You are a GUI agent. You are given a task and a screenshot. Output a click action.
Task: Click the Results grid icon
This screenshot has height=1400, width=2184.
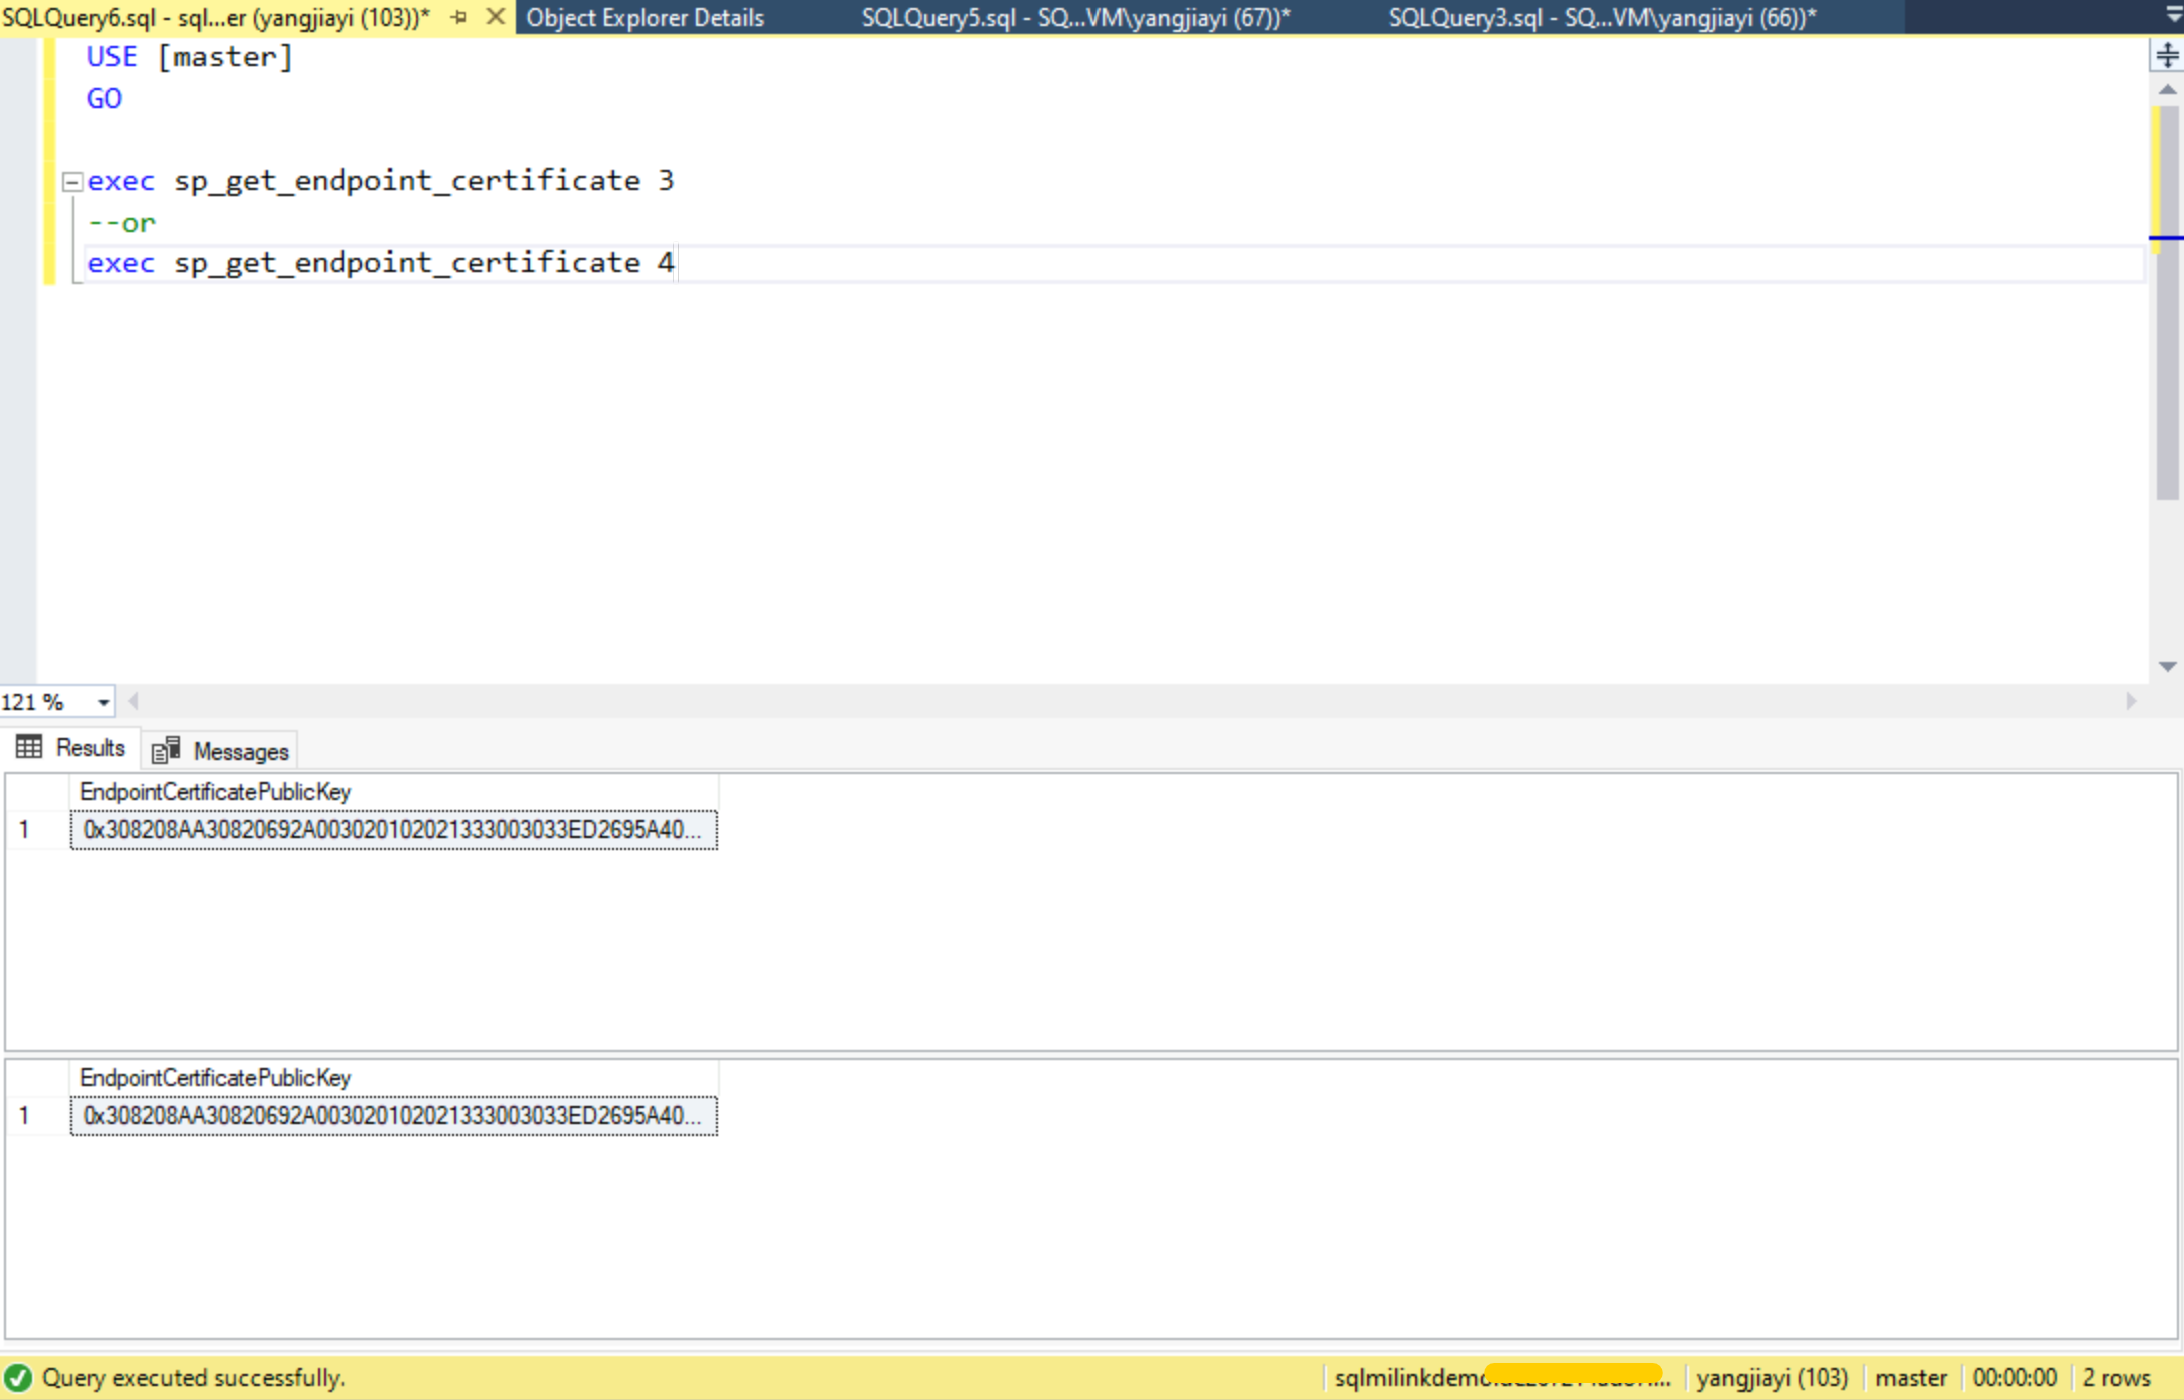28,746
